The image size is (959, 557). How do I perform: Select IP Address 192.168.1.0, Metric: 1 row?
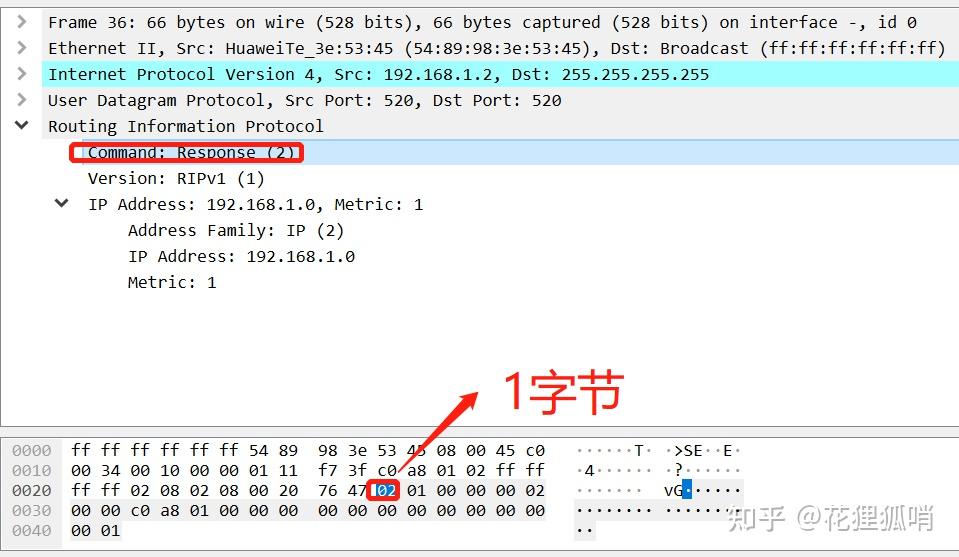(256, 204)
